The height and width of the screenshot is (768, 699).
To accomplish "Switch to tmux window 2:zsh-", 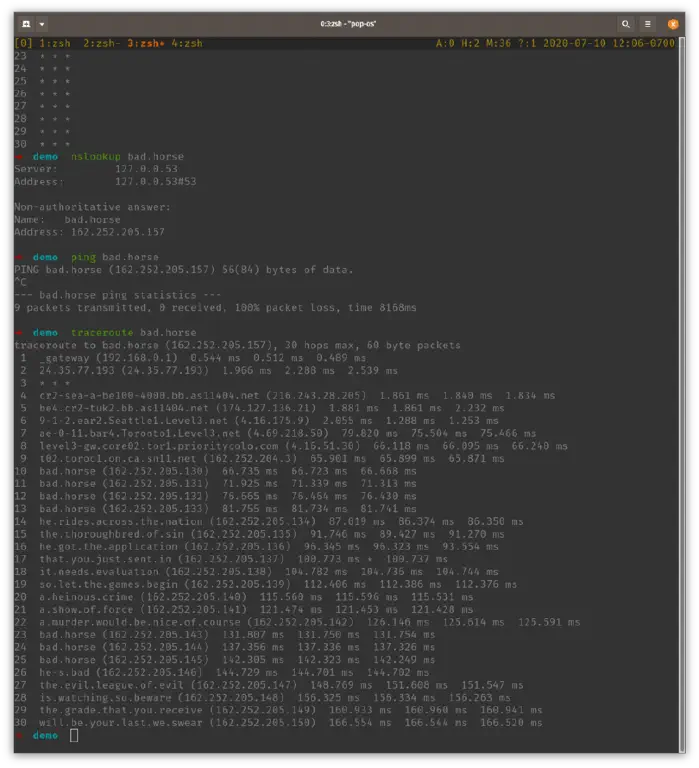I will click(x=102, y=43).
